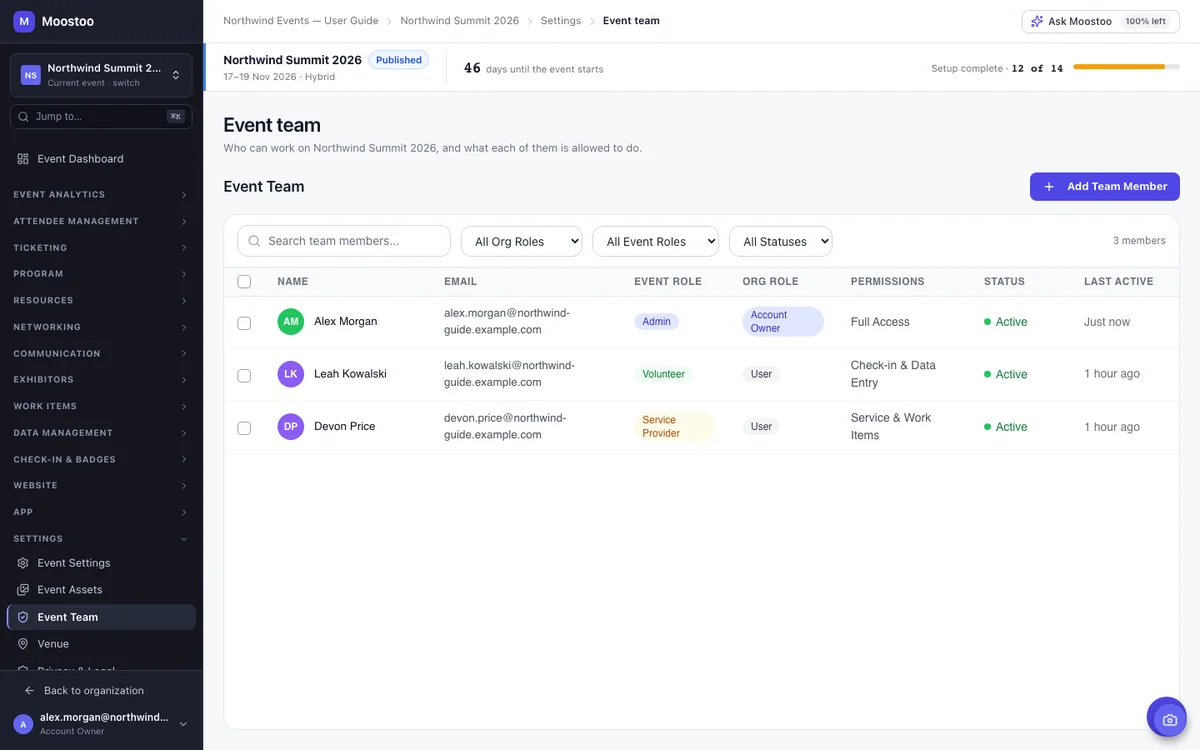Click the Event Dashboard grid icon
Screen dimensions: 1200x750
[23, 159]
